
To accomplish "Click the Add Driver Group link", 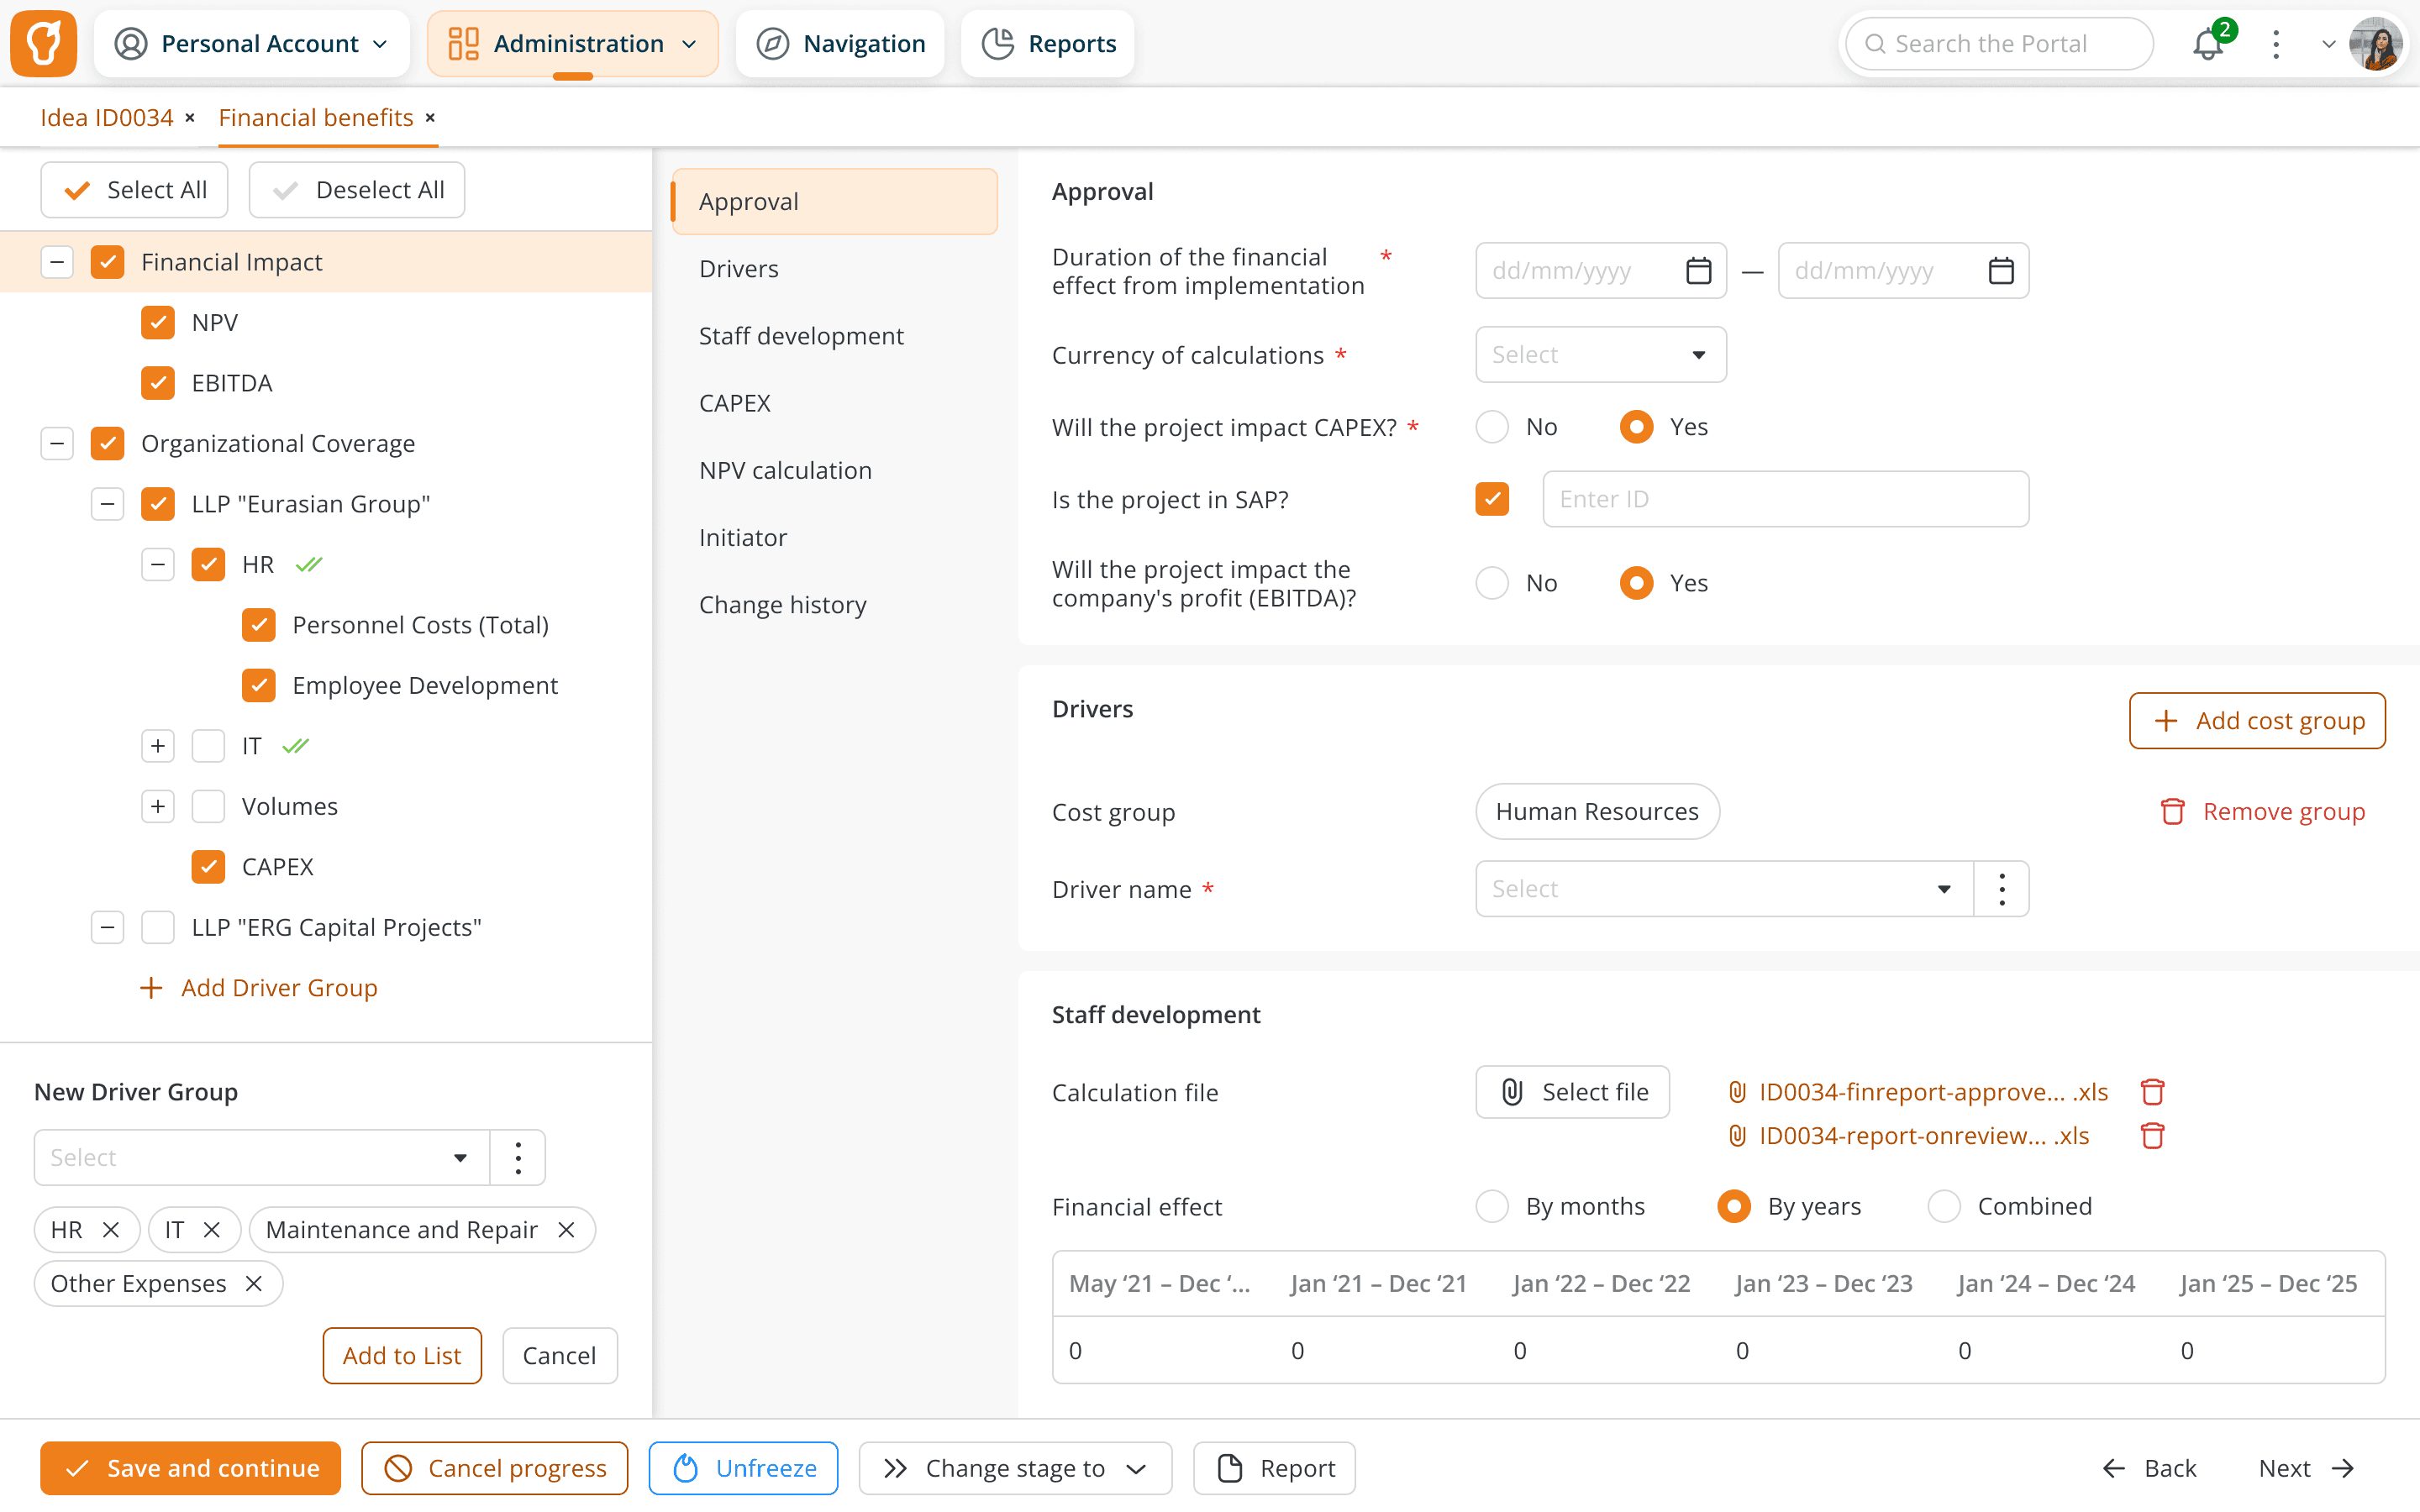I will [260, 988].
